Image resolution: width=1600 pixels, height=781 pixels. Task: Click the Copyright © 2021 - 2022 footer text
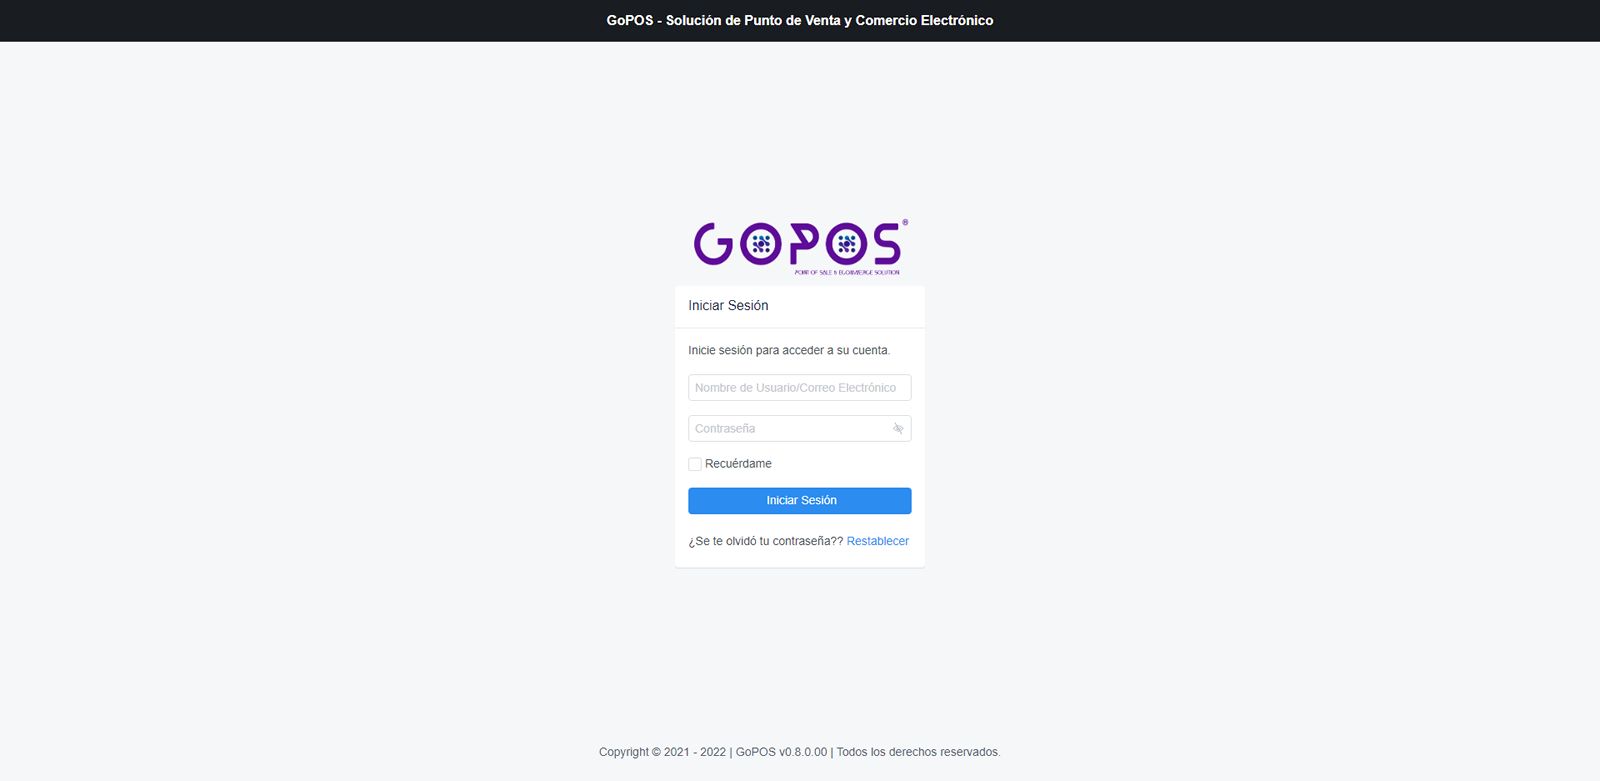pos(662,752)
